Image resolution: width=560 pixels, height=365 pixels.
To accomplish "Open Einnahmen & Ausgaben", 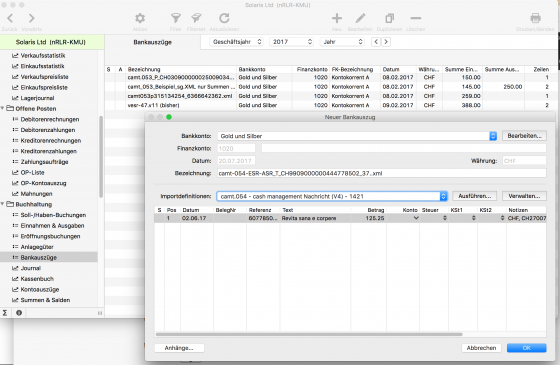I will pos(52,226).
